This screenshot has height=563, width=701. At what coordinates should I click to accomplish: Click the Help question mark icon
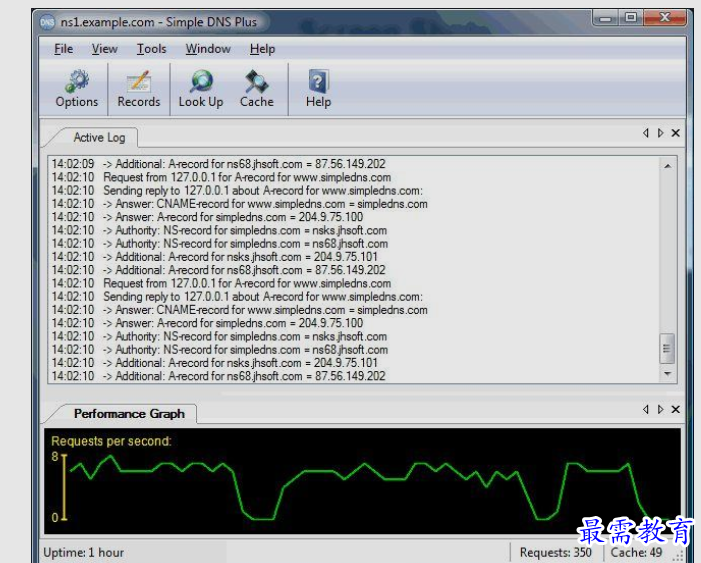click(318, 81)
